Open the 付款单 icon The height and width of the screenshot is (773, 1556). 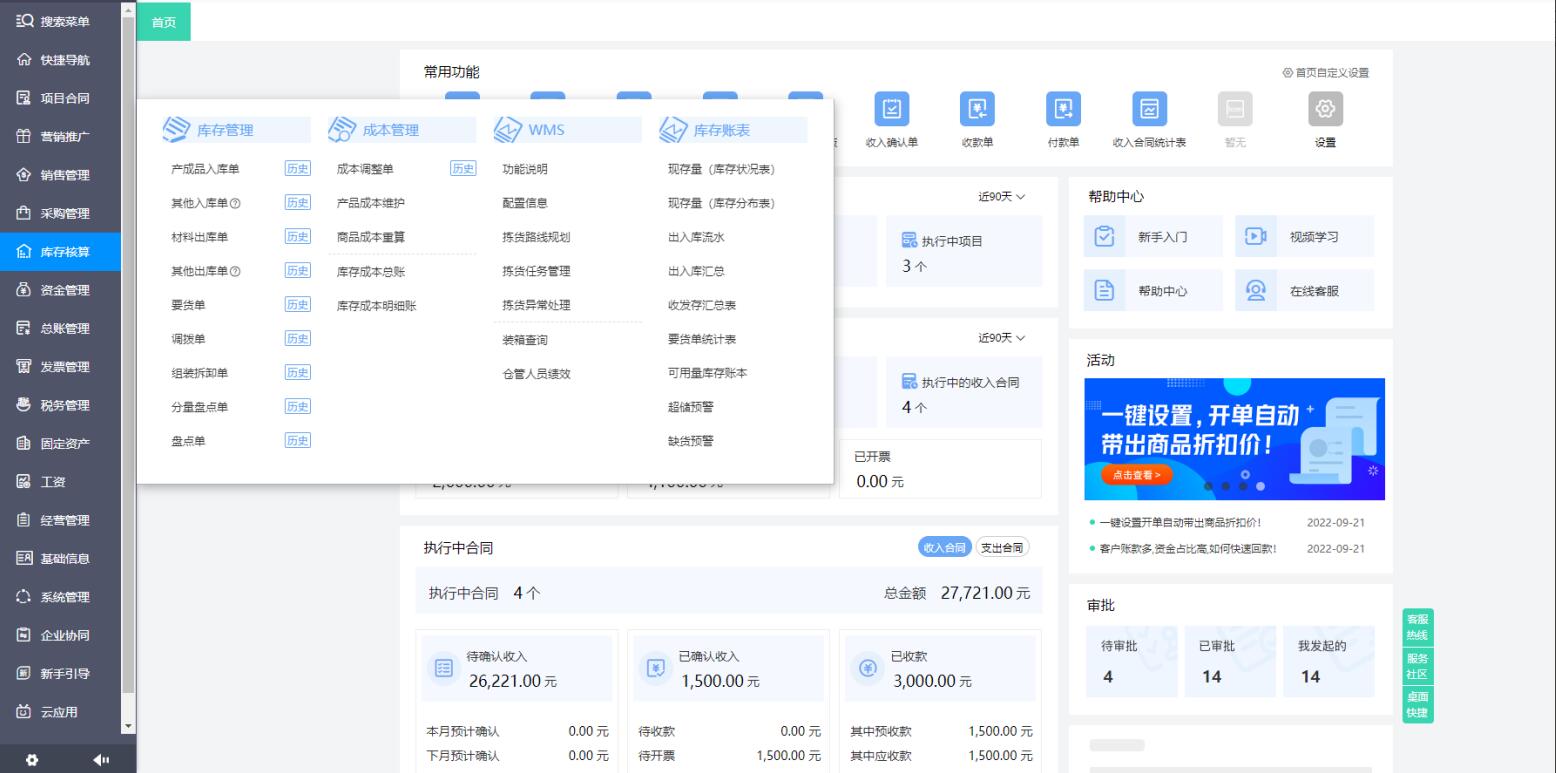tap(1062, 120)
